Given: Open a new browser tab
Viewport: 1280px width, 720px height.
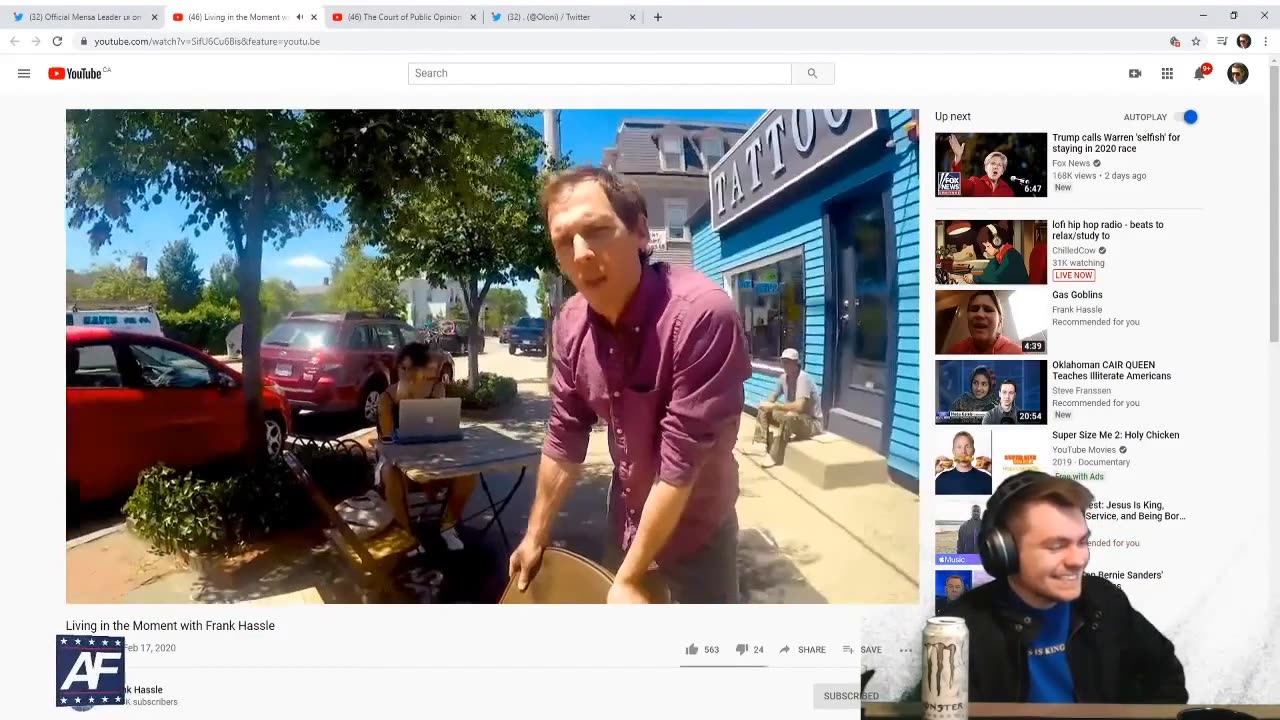Looking at the screenshot, I should (657, 17).
